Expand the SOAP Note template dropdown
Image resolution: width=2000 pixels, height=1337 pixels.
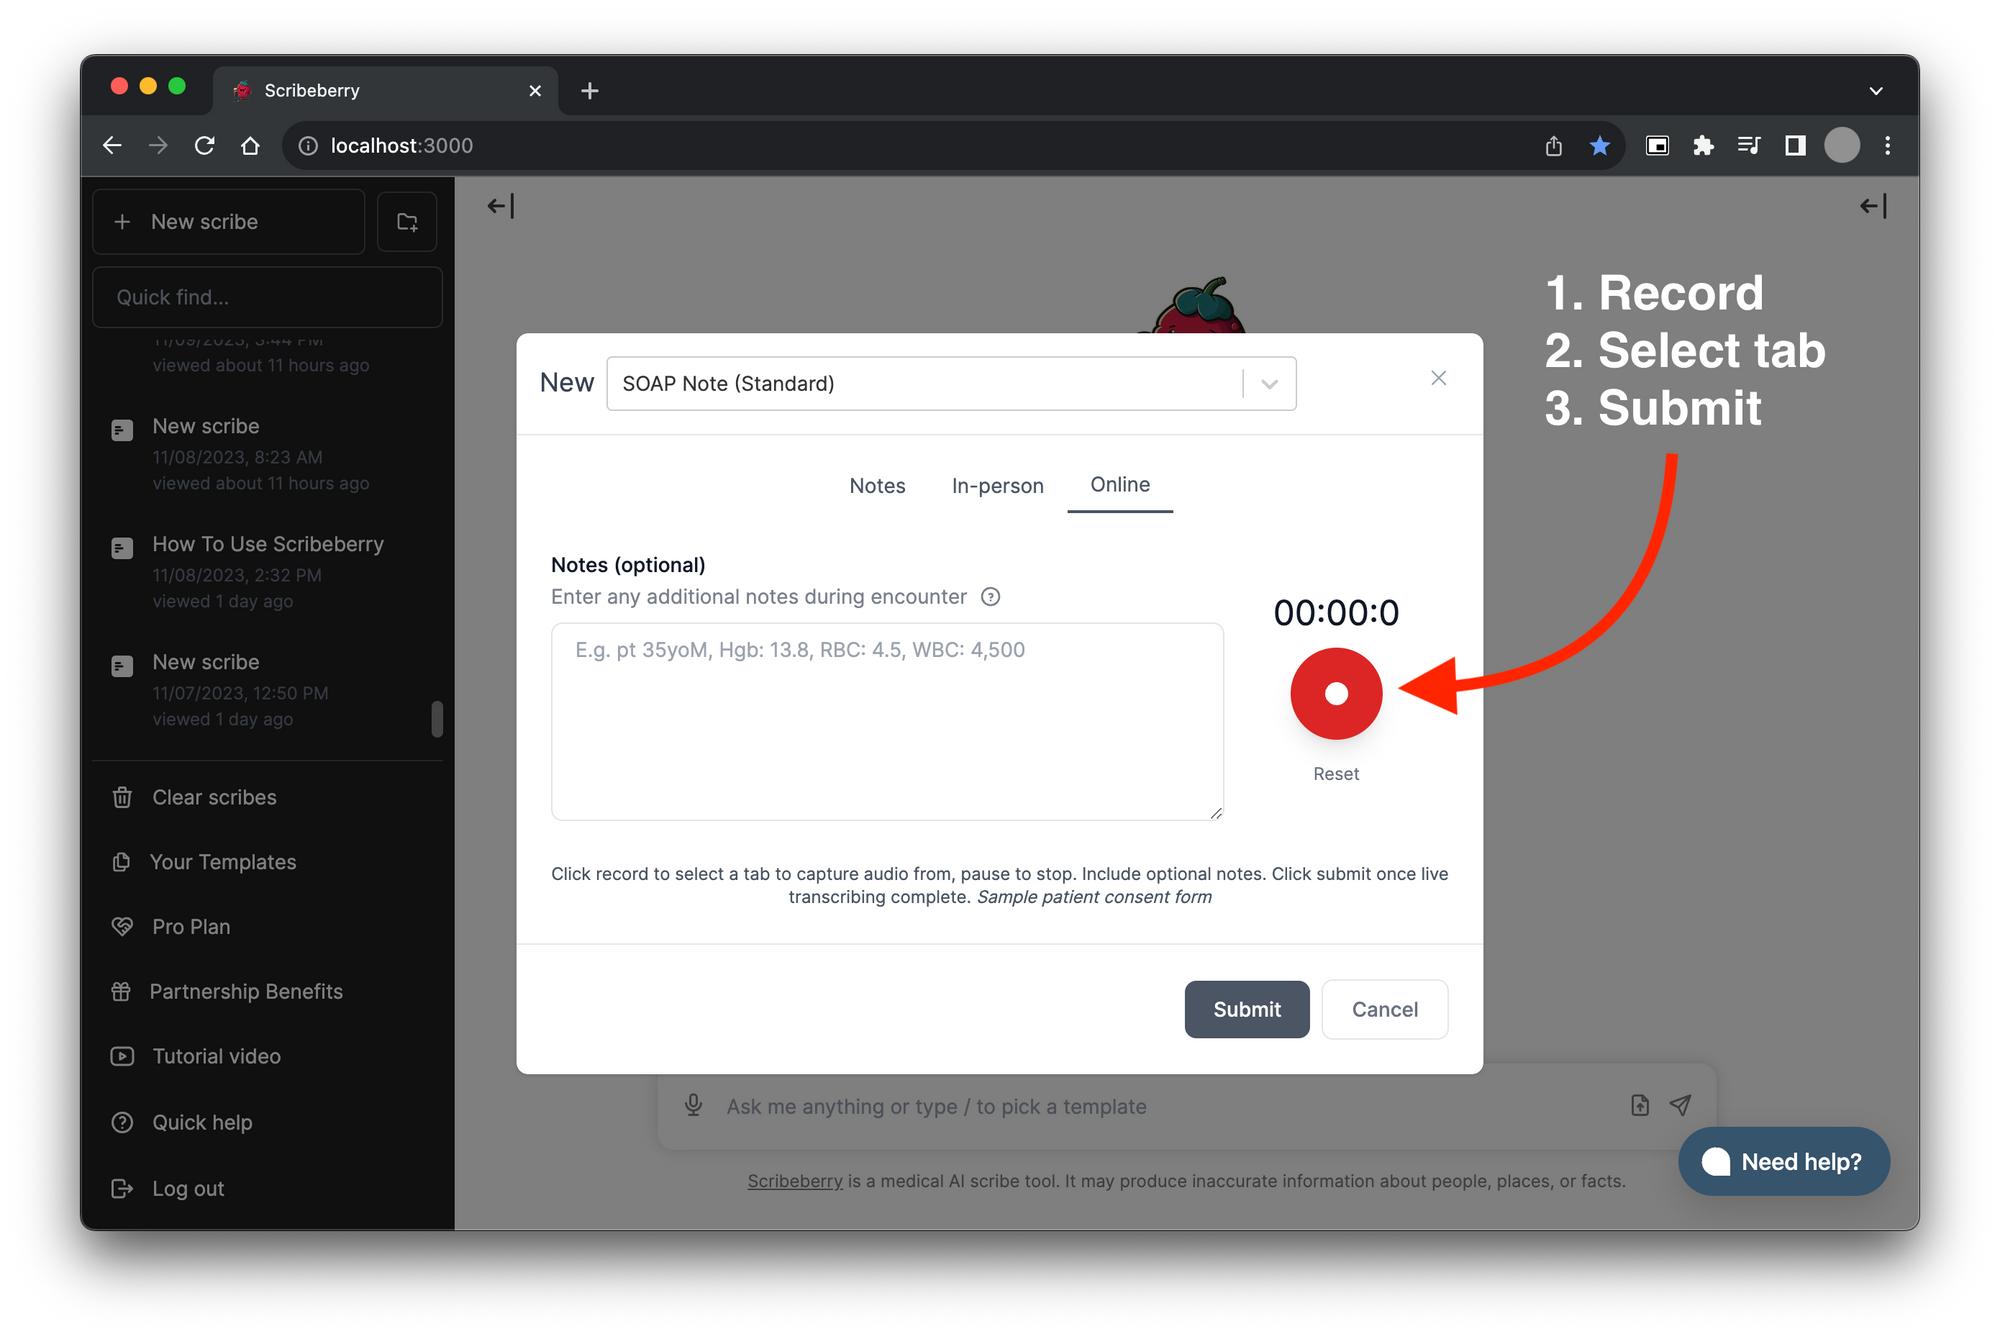(1269, 384)
